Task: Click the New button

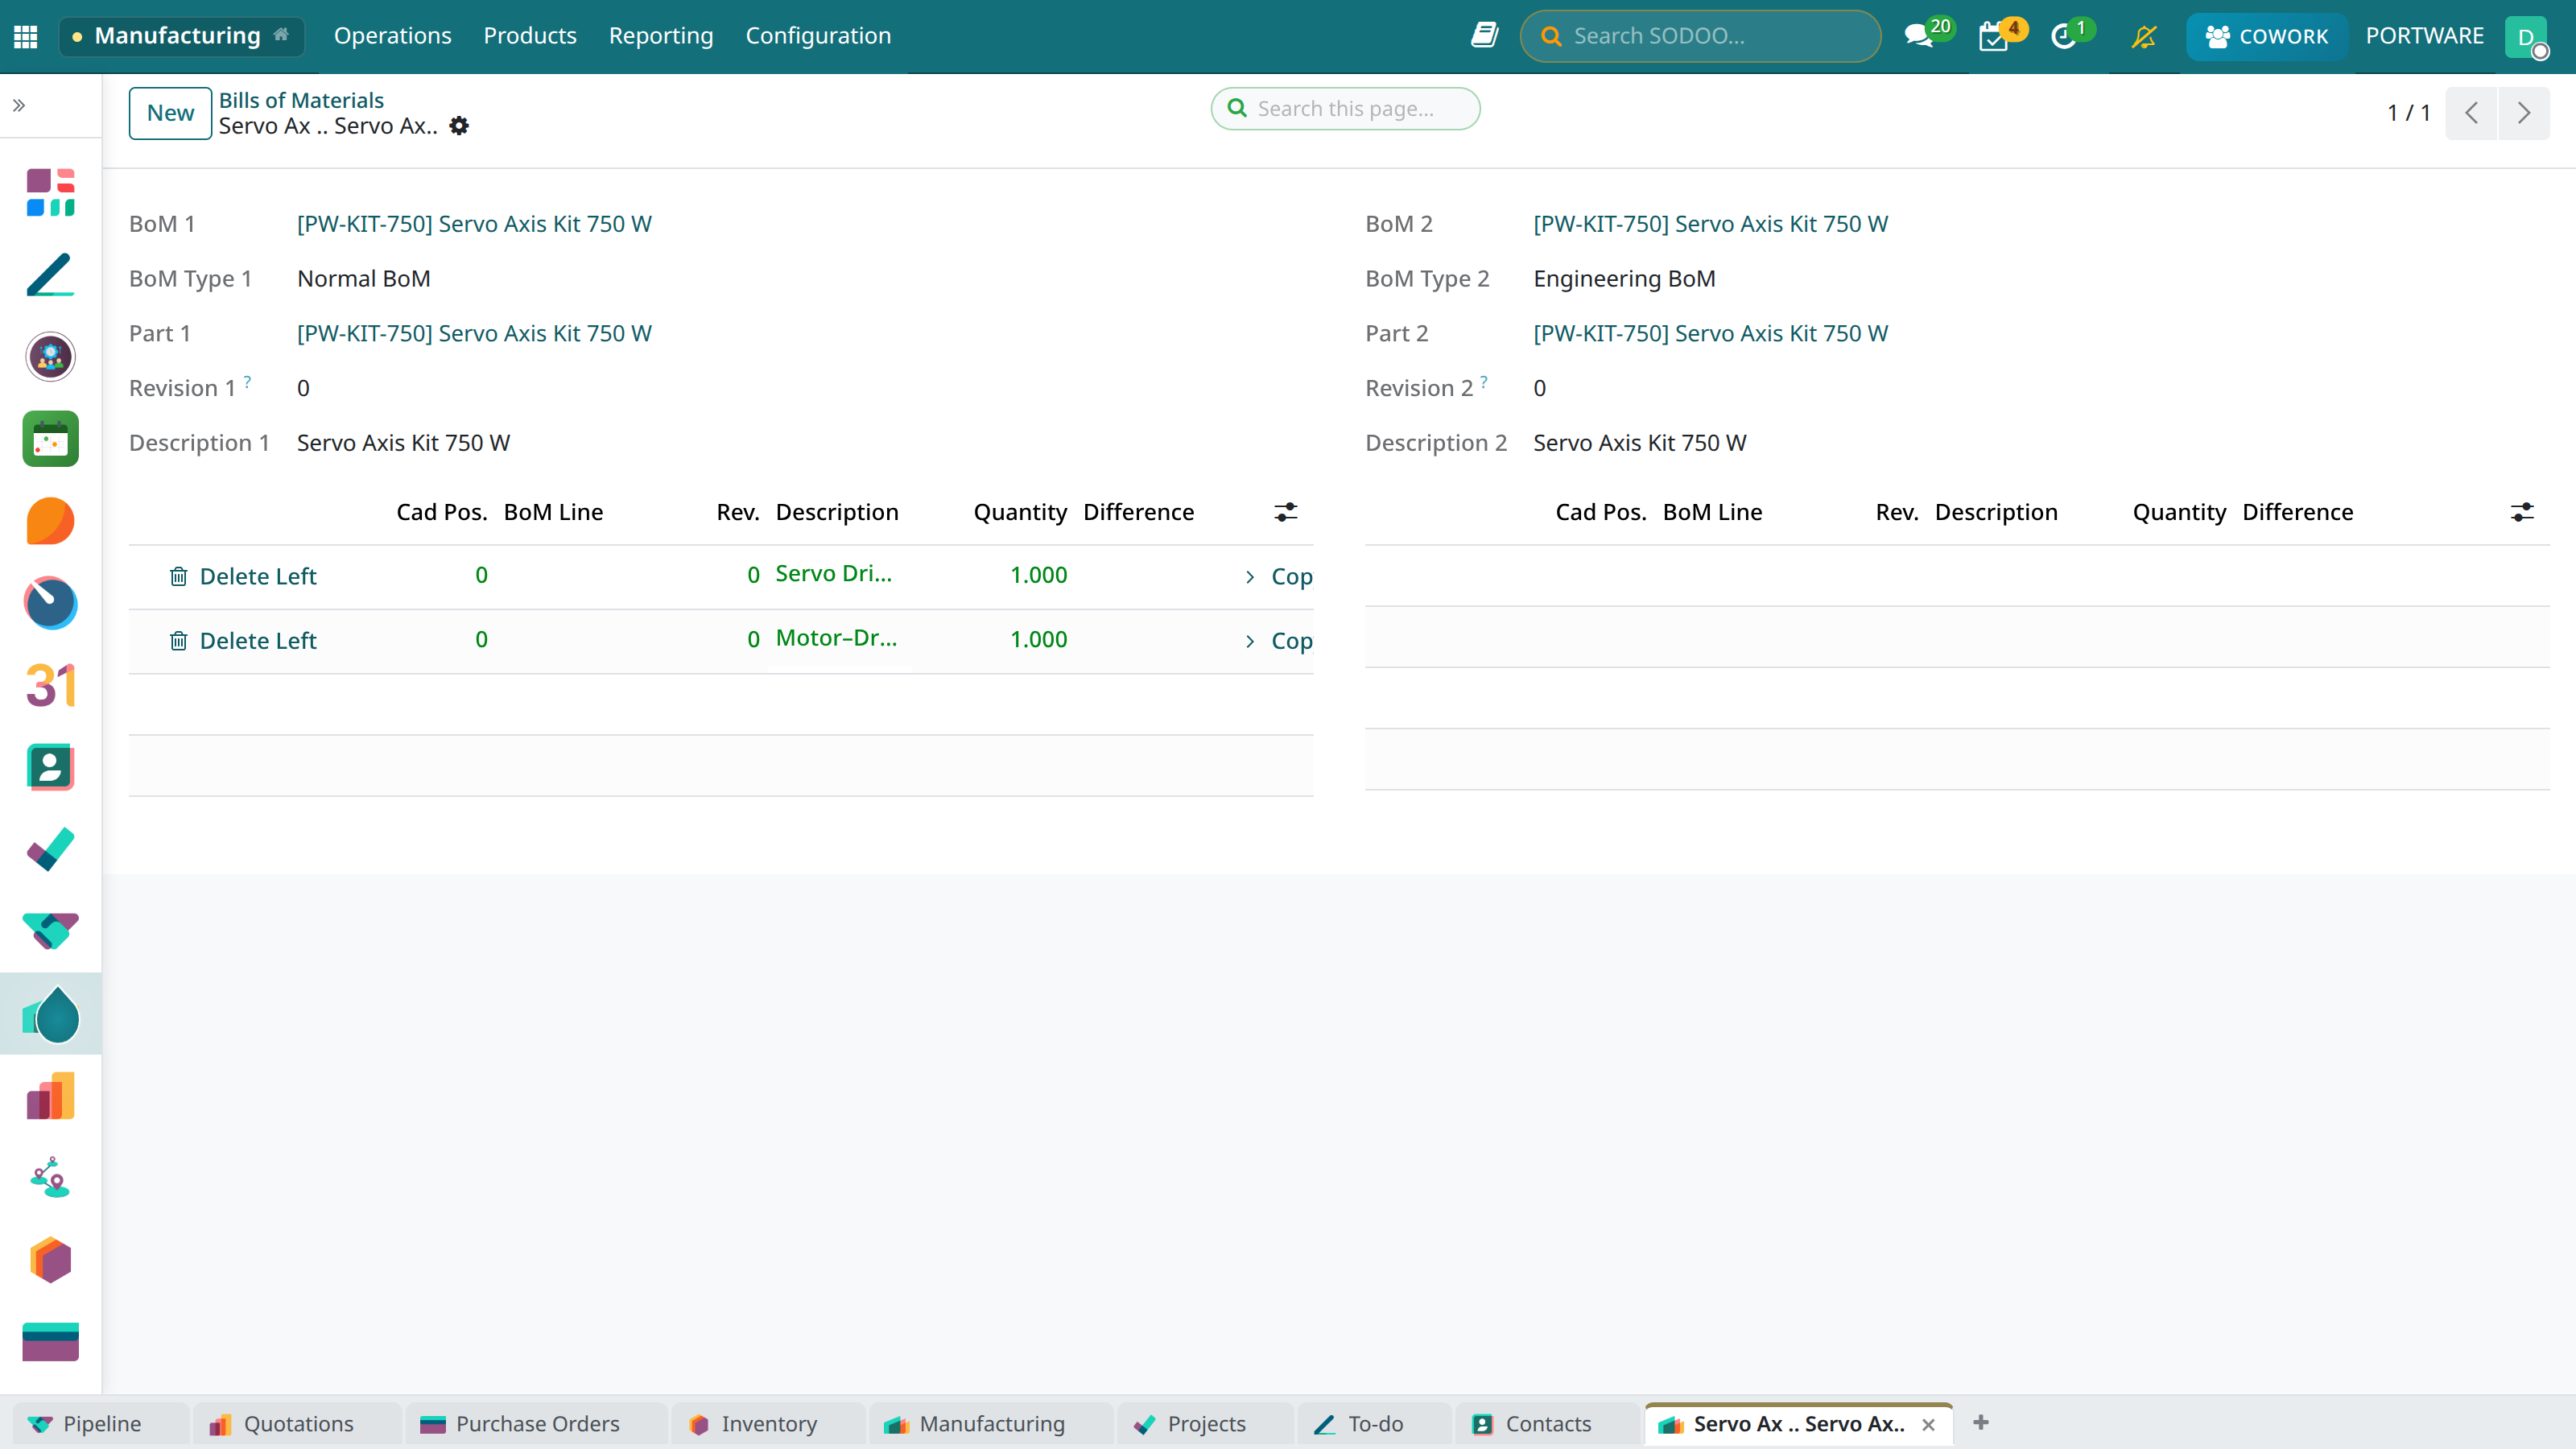Action: coord(170,113)
